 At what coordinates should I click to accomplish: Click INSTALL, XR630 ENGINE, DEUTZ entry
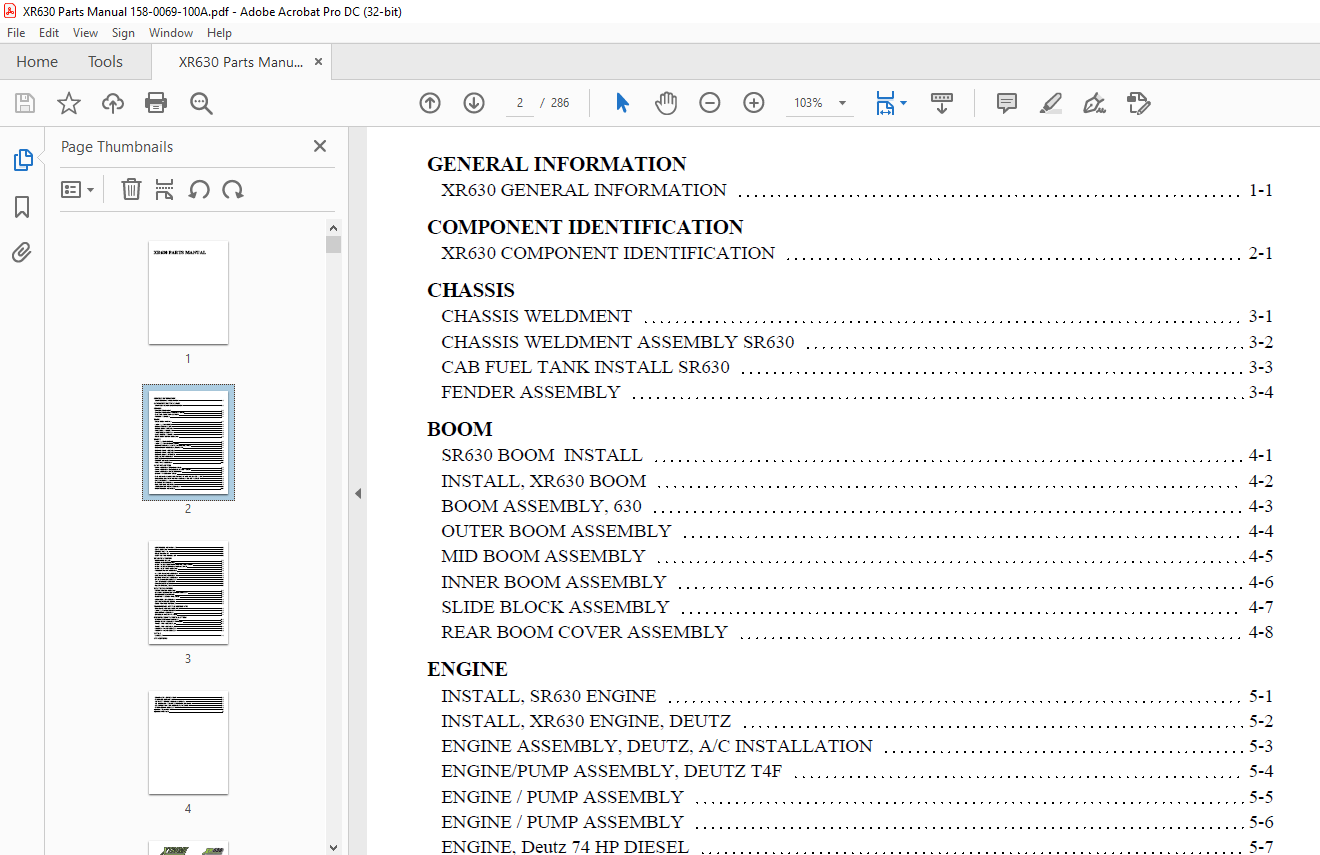856,721
